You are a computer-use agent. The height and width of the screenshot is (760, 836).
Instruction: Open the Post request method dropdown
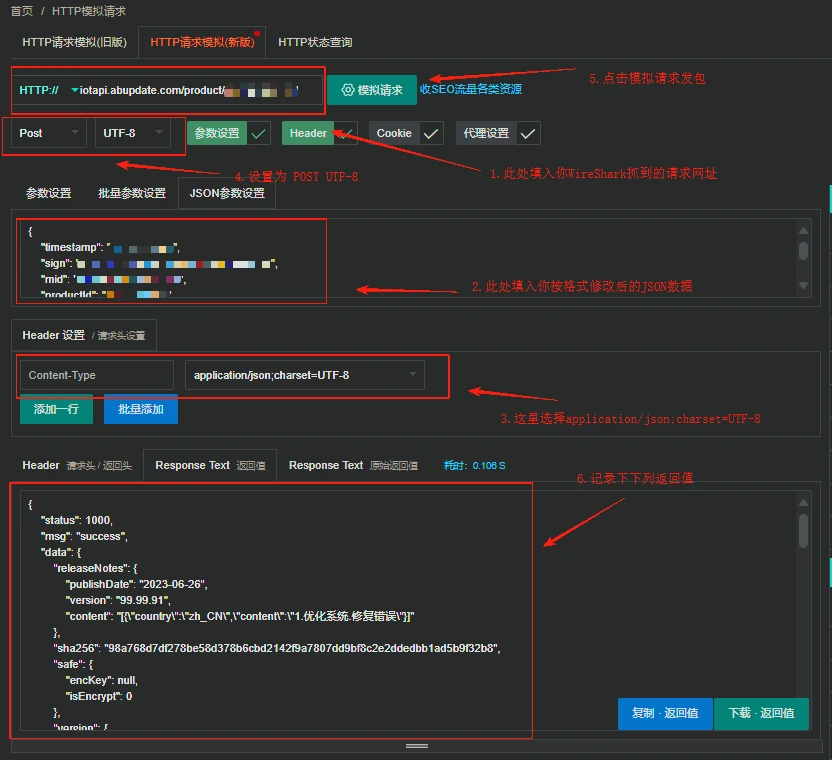[47, 133]
